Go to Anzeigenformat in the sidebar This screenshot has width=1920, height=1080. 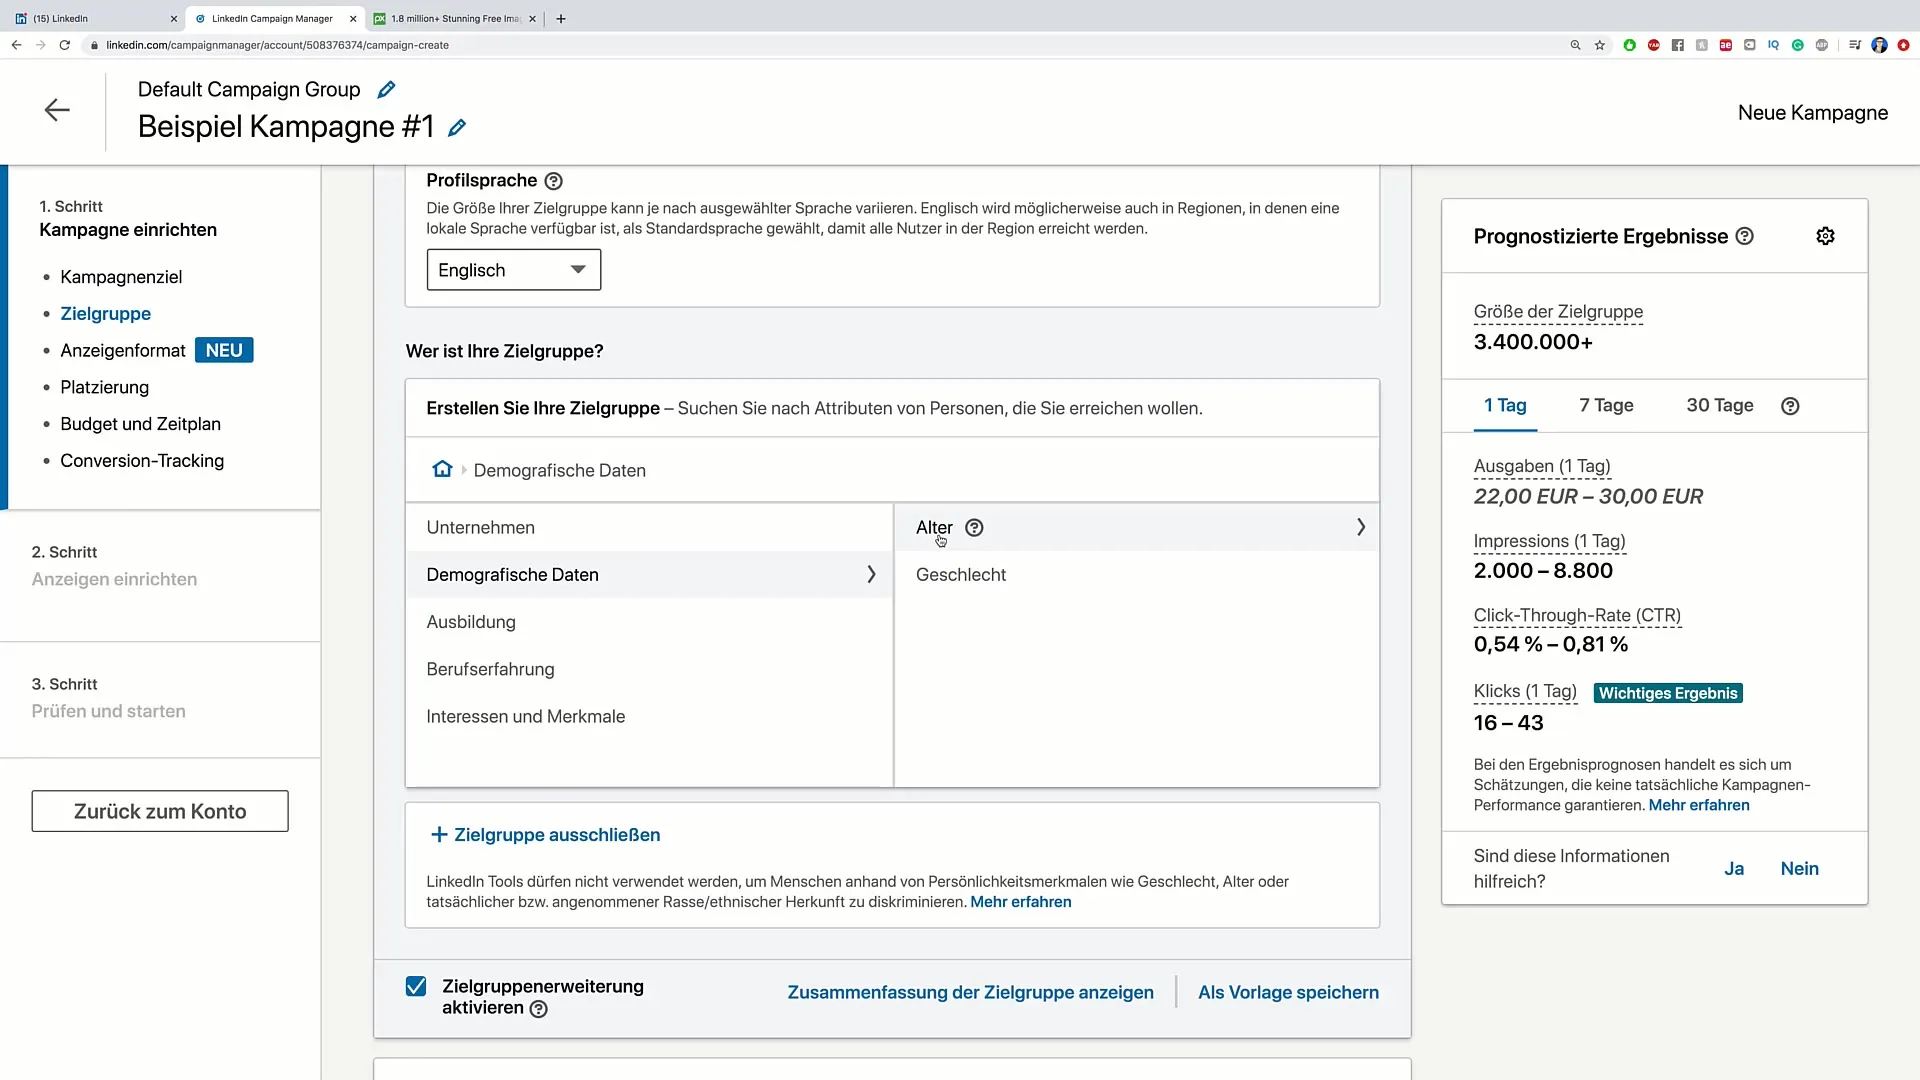[x=123, y=351]
